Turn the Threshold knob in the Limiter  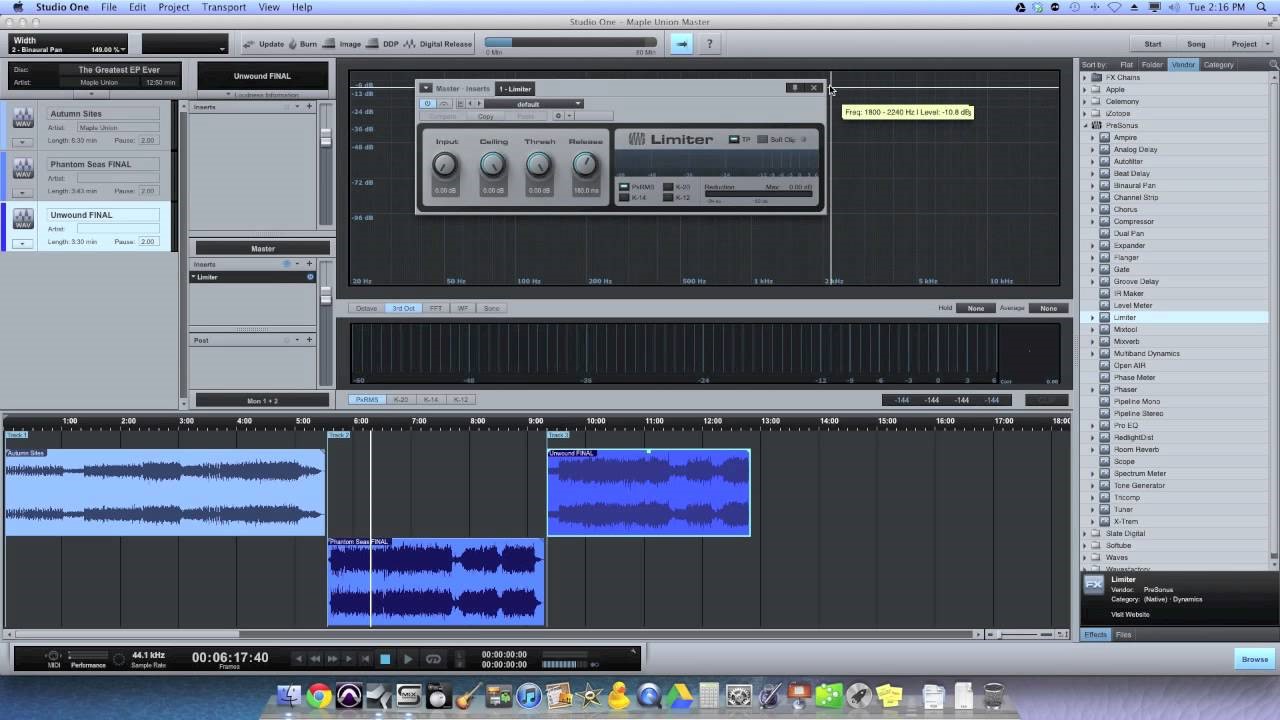pyautogui.click(x=539, y=165)
